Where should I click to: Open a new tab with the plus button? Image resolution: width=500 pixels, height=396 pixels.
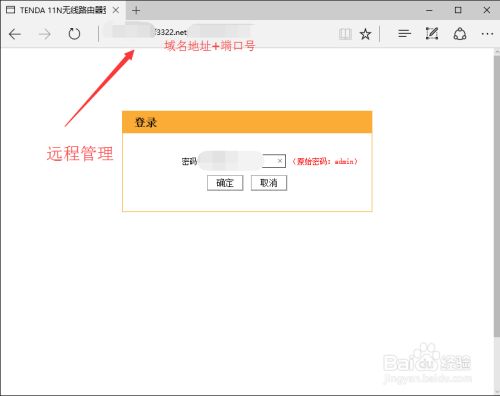pos(136,10)
